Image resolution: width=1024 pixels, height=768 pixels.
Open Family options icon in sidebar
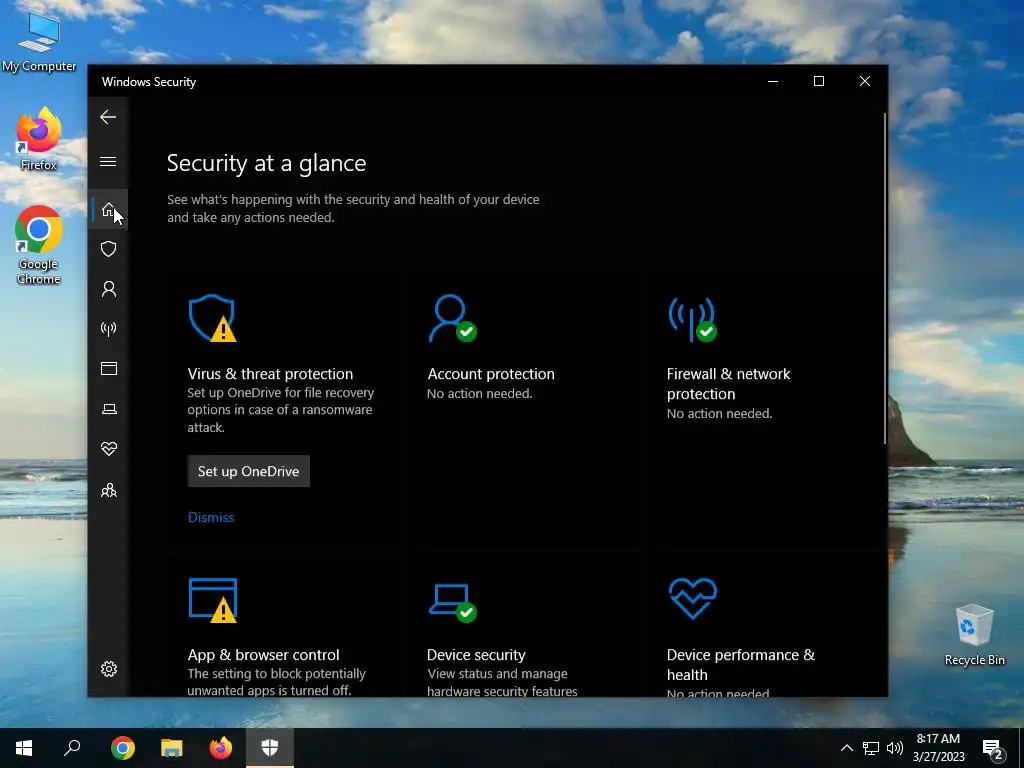click(108, 490)
